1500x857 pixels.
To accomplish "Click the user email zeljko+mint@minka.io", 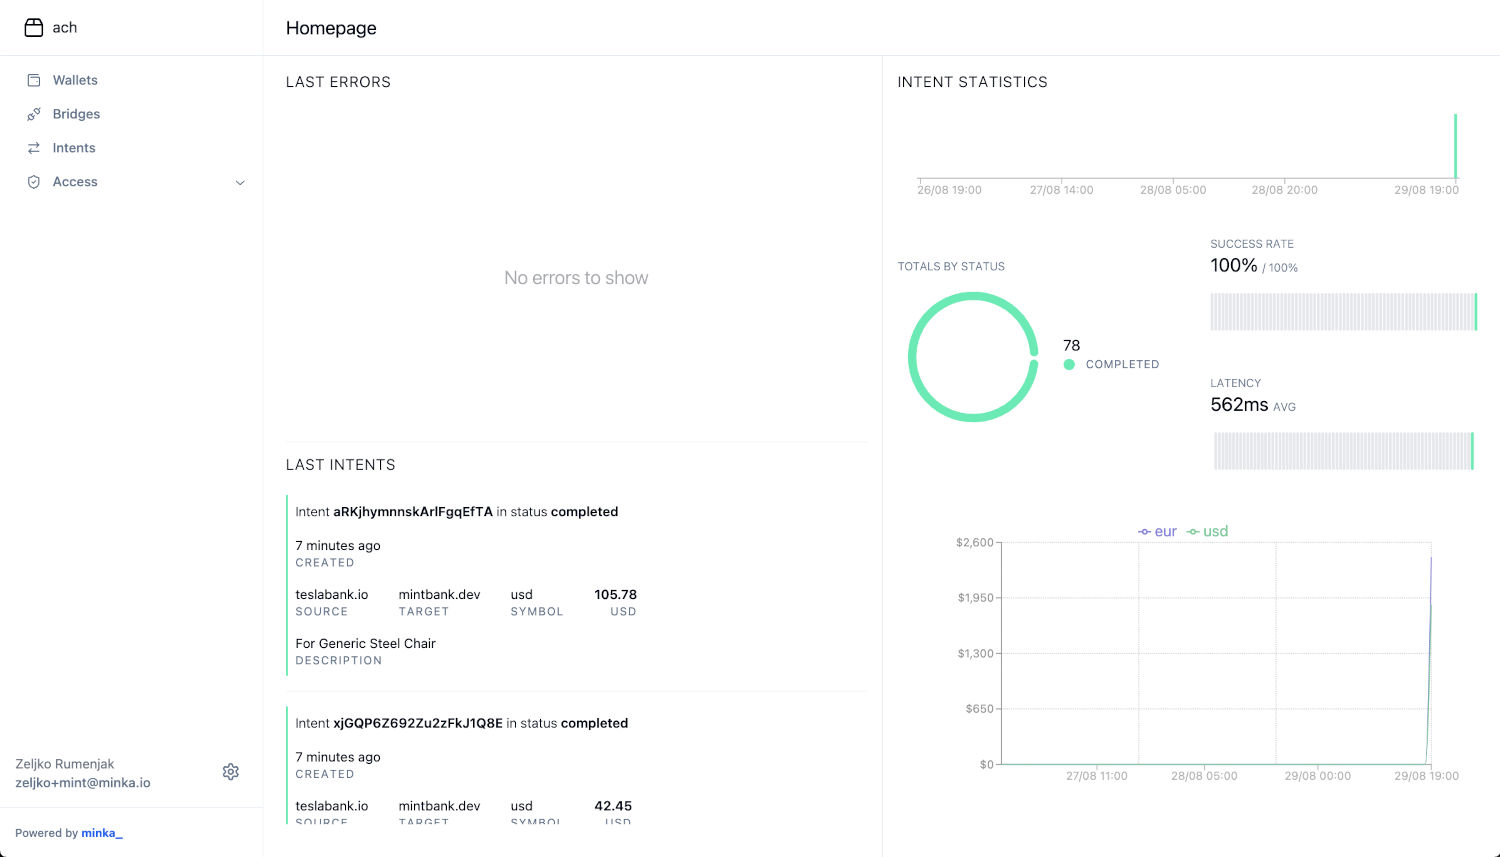I will 83,783.
